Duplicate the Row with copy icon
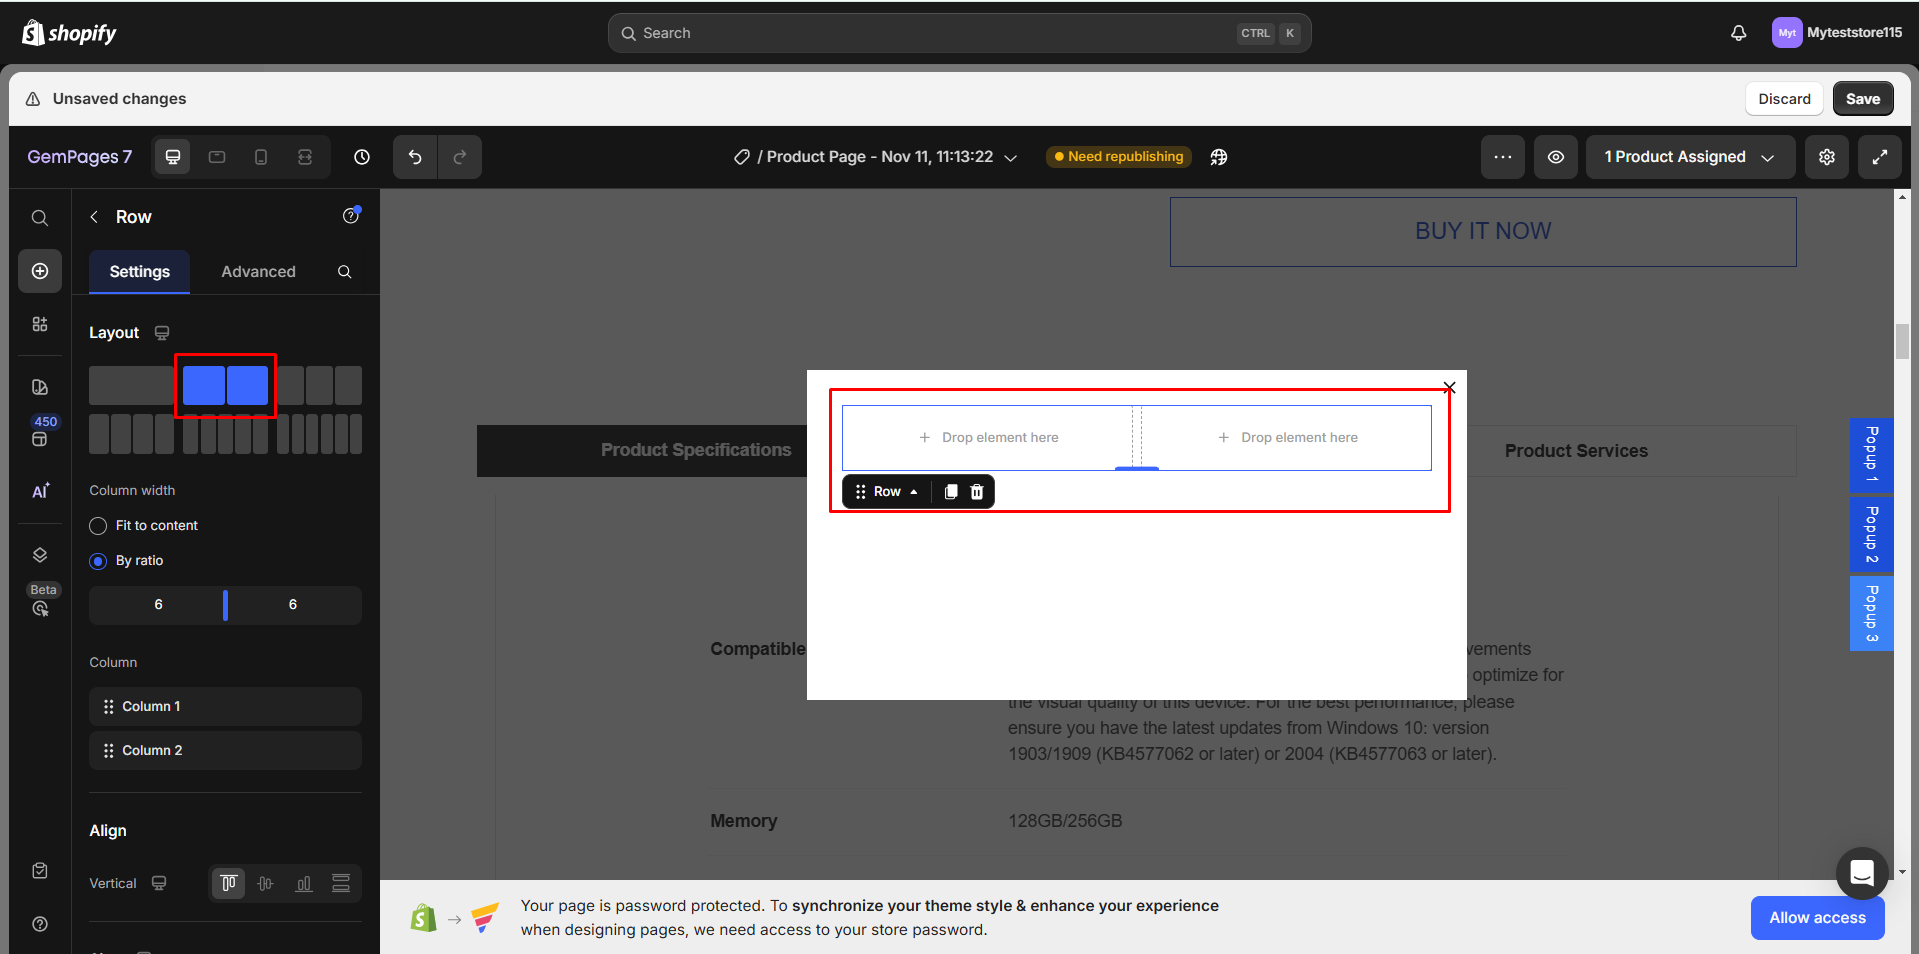 tap(951, 492)
